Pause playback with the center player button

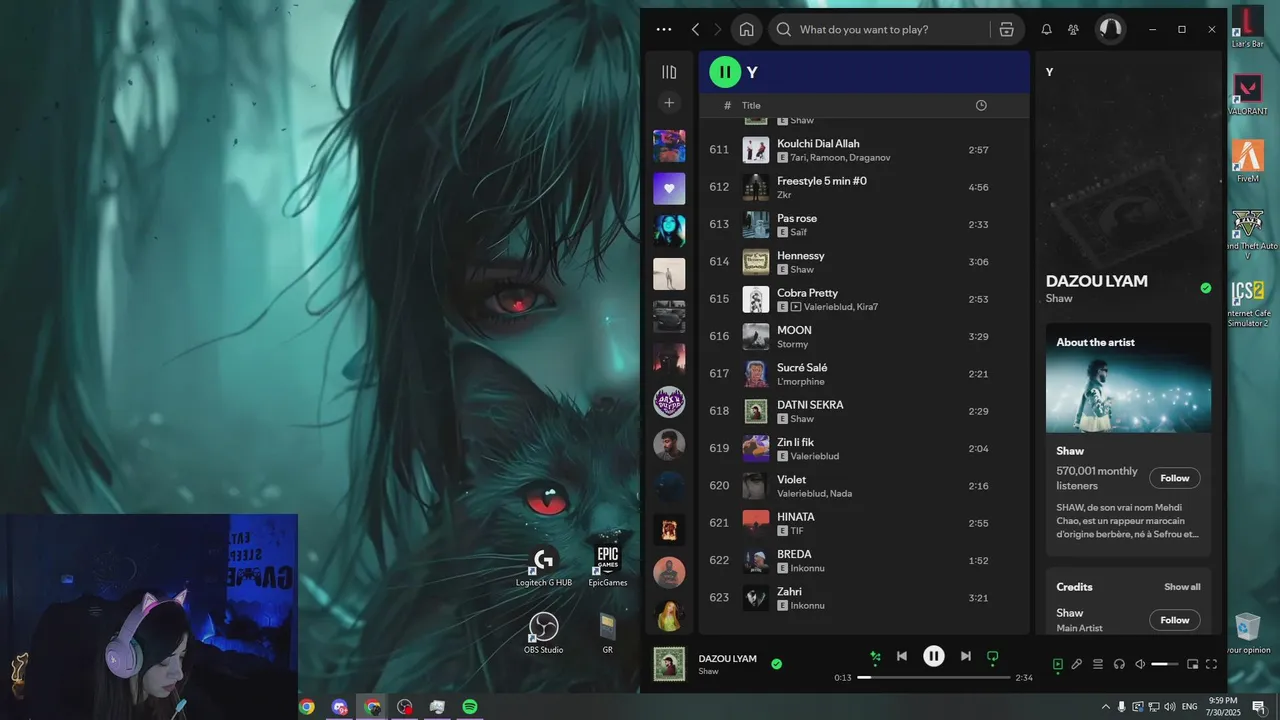click(933, 656)
